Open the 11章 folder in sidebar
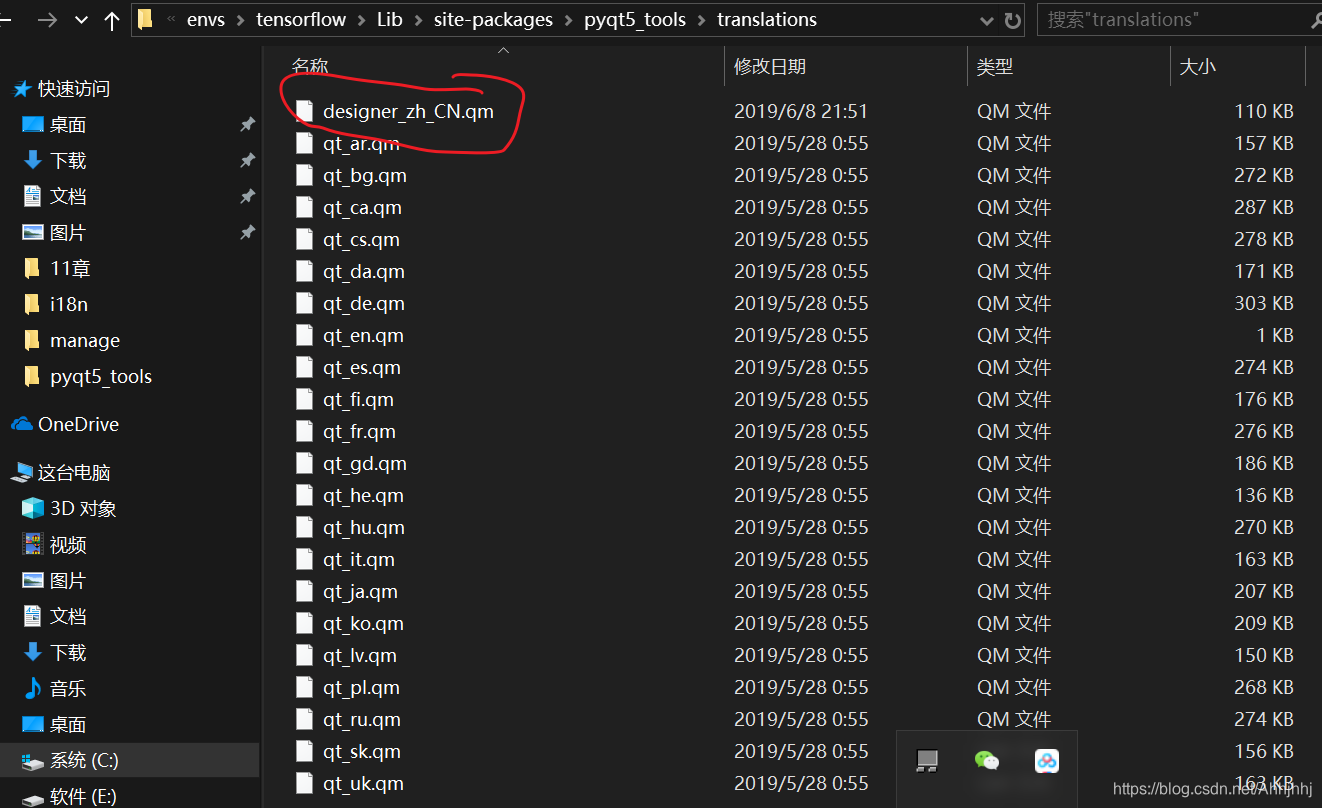1322x808 pixels. pos(70,268)
